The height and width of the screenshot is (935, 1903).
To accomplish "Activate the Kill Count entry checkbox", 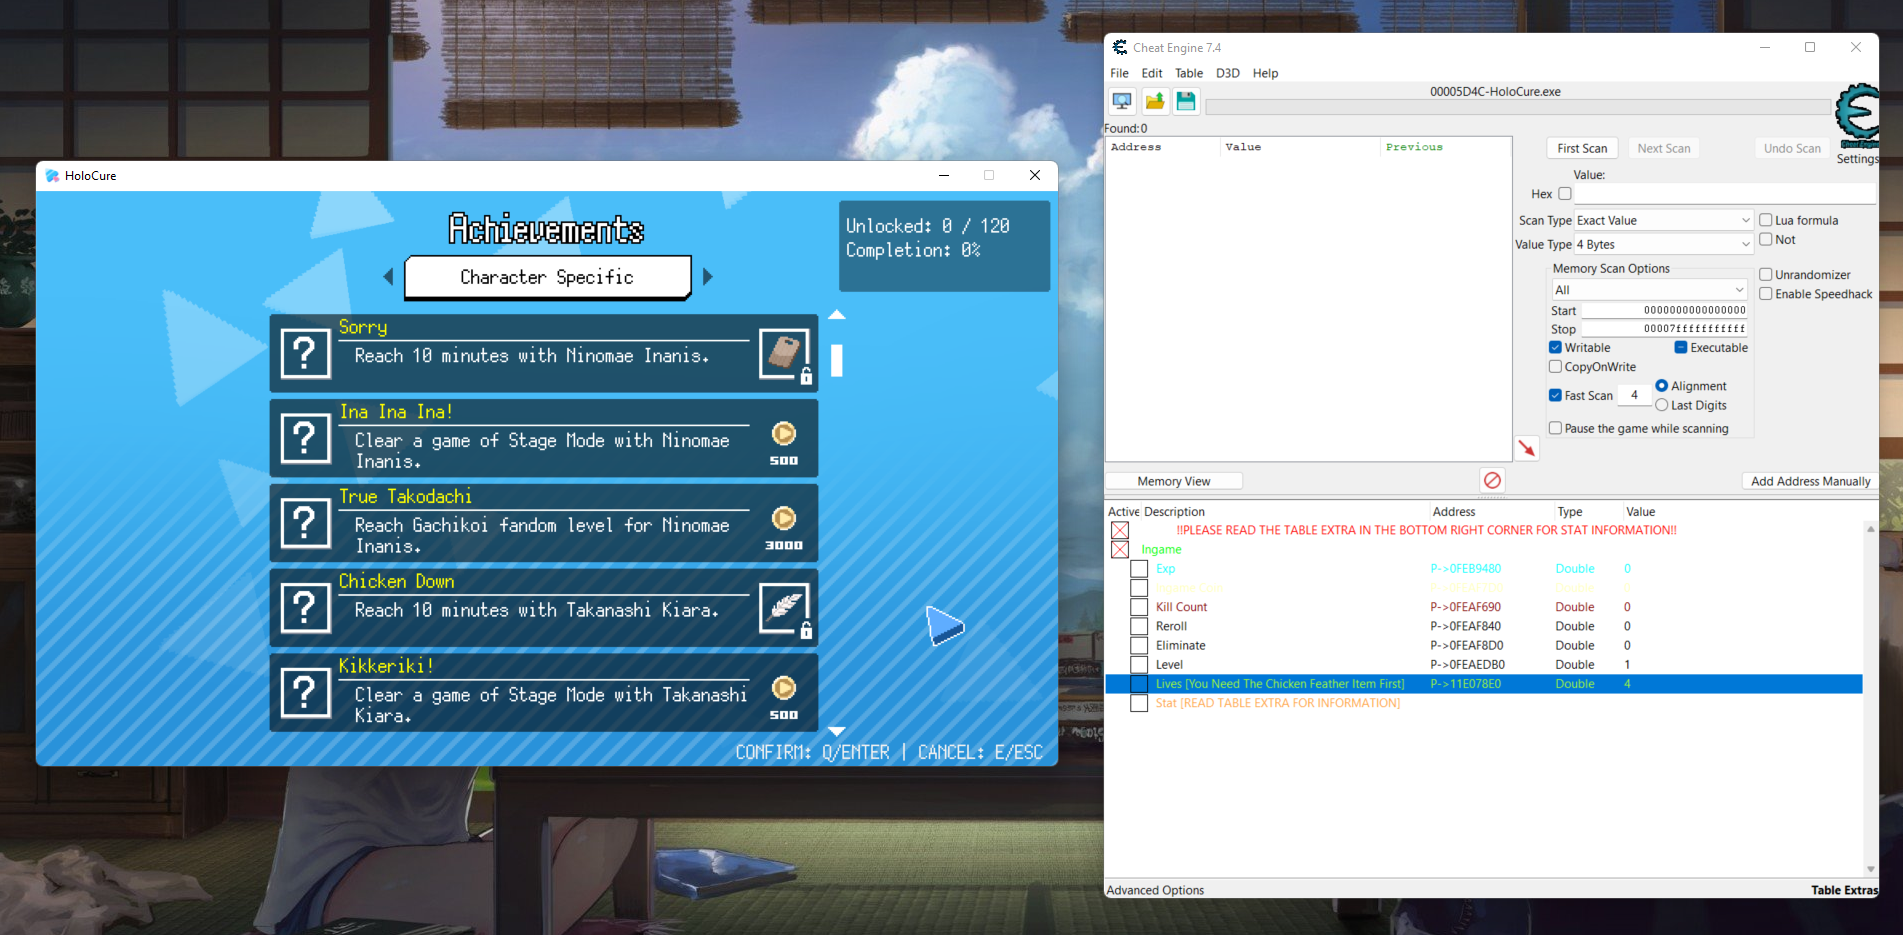I will click(x=1139, y=607).
